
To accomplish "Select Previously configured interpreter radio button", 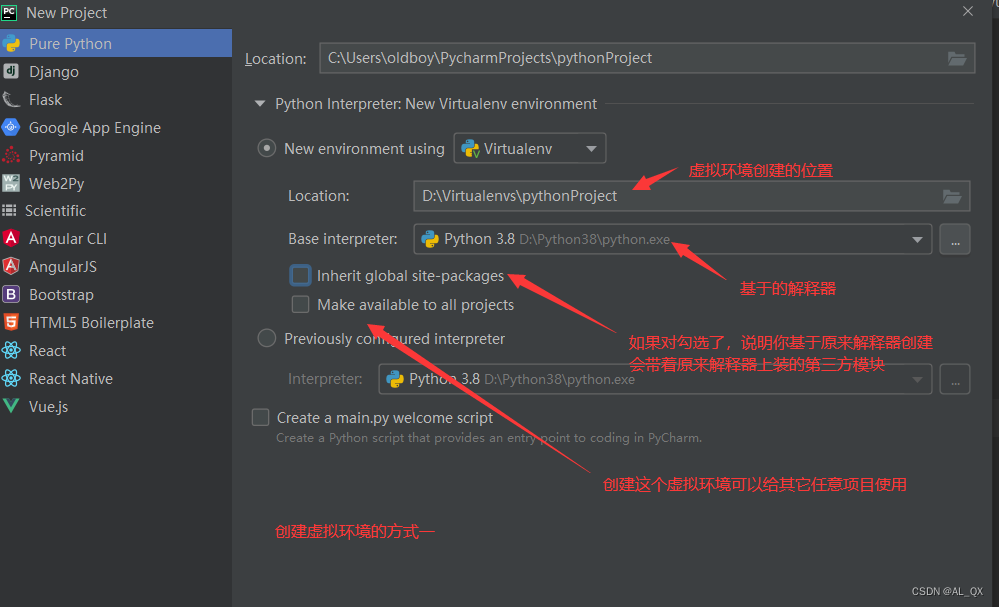I will click(x=266, y=338).
